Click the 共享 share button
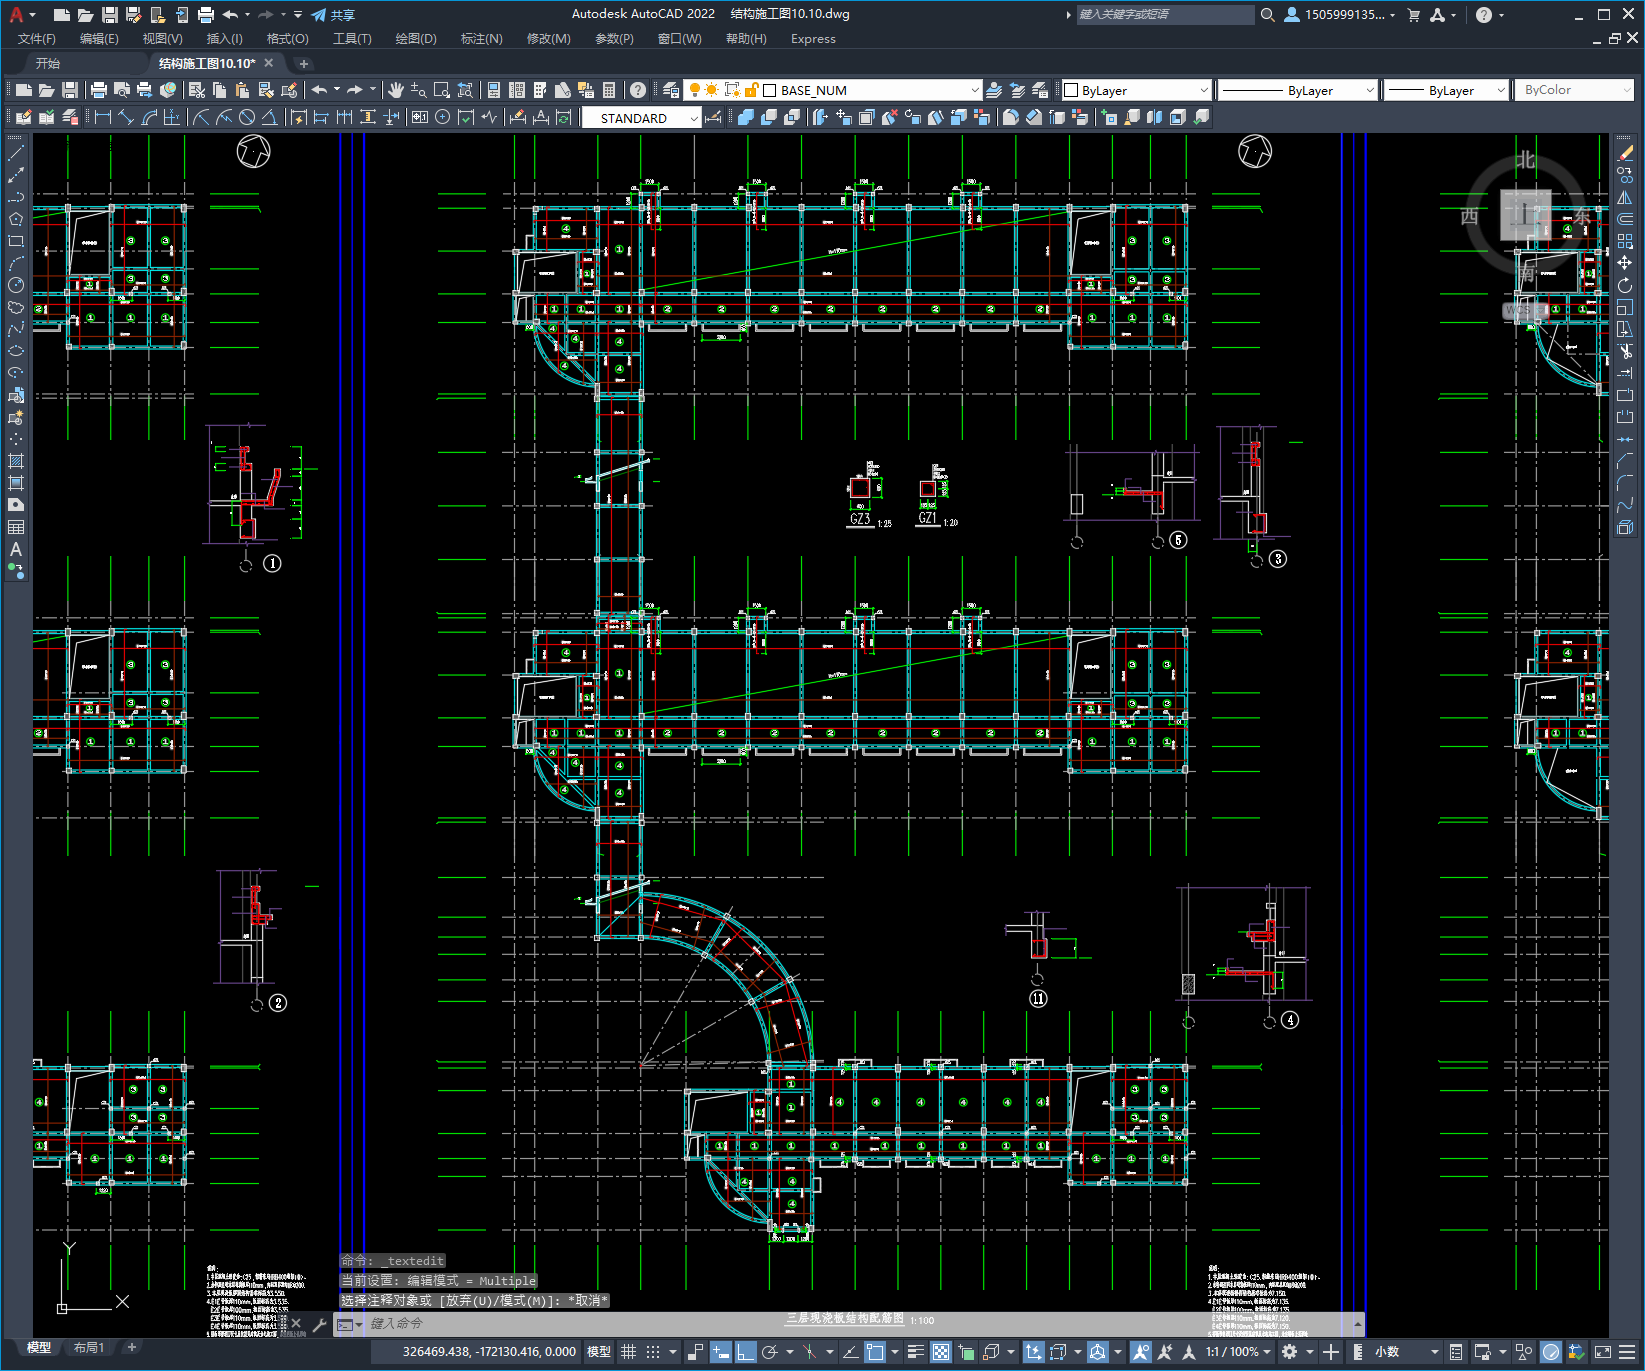The width and height of the screenshot is (1645, 1371). pos(333,15)
